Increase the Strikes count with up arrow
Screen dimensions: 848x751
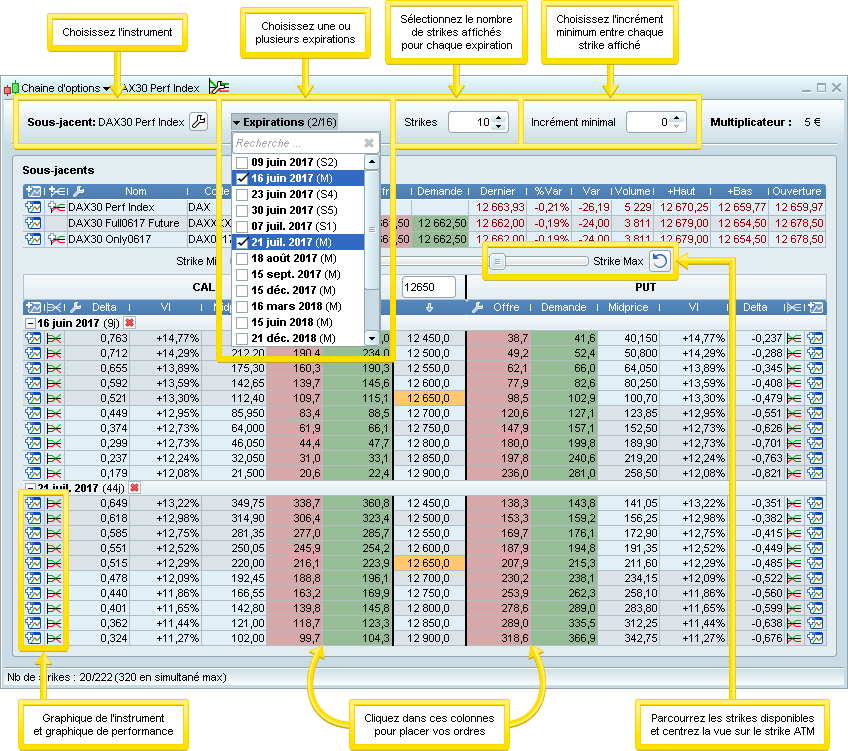click(x=499, y=117)
